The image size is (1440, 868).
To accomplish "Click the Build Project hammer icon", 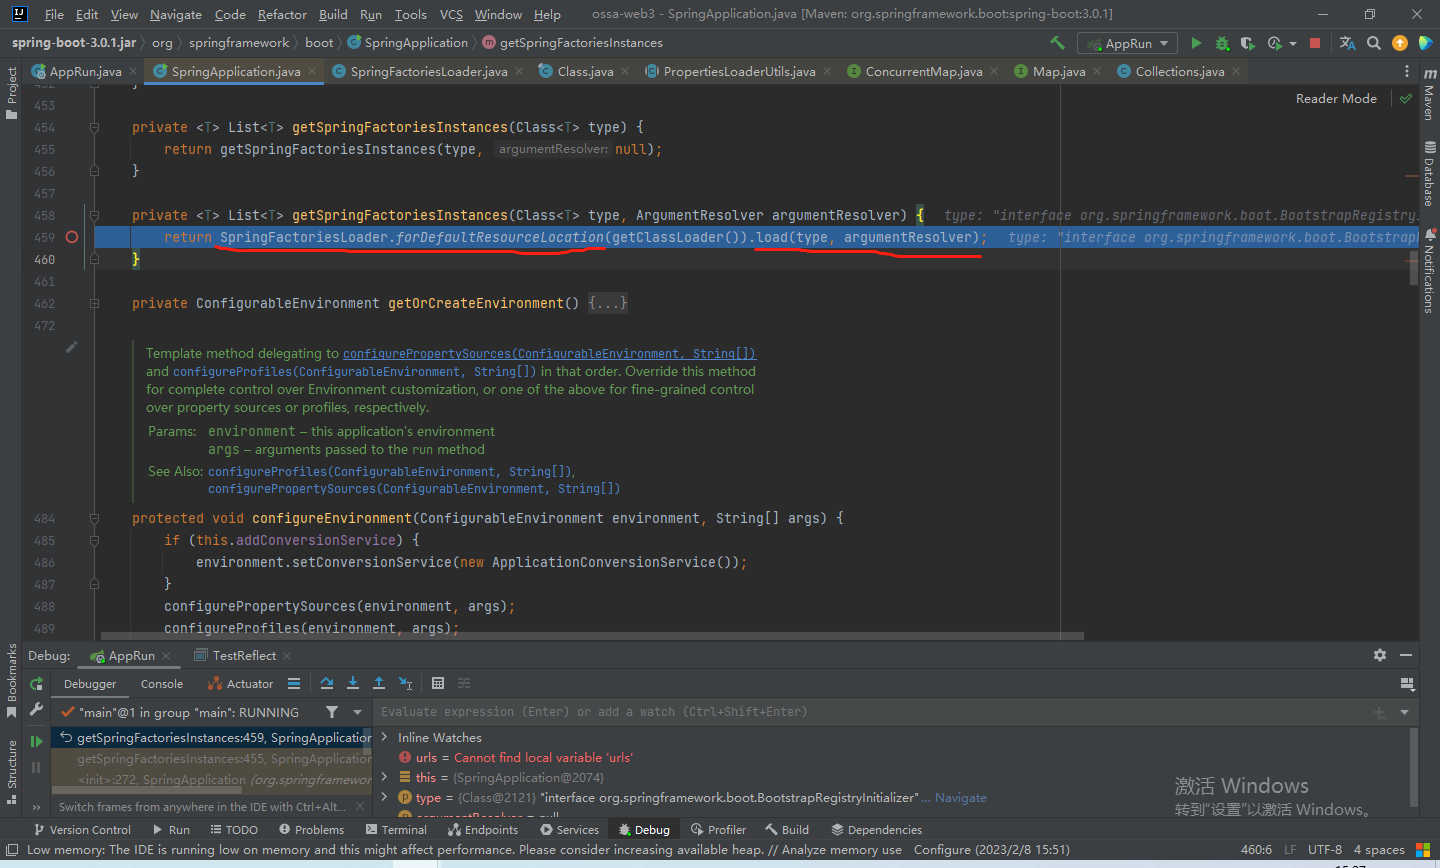I will click(x=1057, y=43).
